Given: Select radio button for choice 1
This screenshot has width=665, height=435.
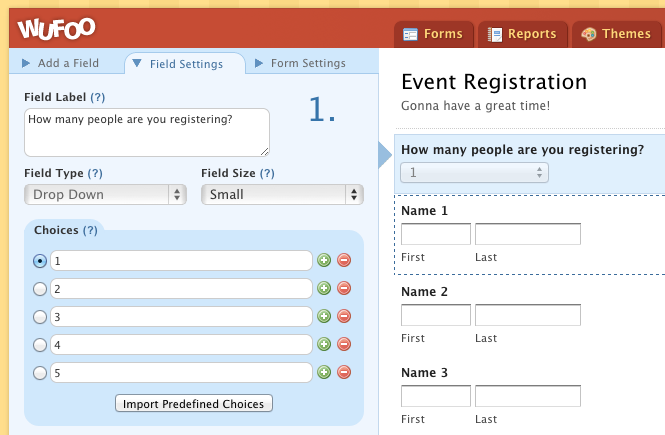Looking at the screenshot, I should coord(40,261).
